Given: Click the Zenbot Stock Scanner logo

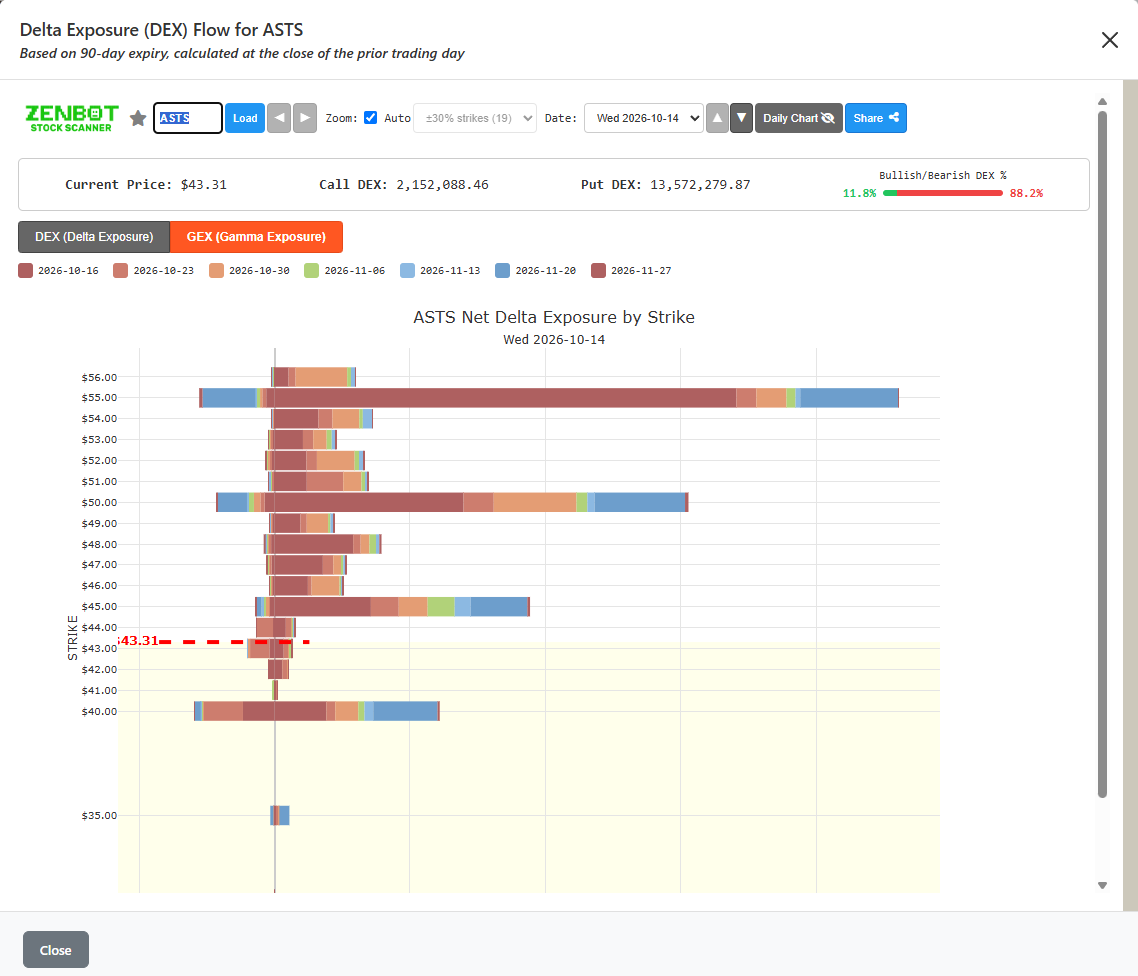Looking at the screenshot, I should tap(71, 118).
